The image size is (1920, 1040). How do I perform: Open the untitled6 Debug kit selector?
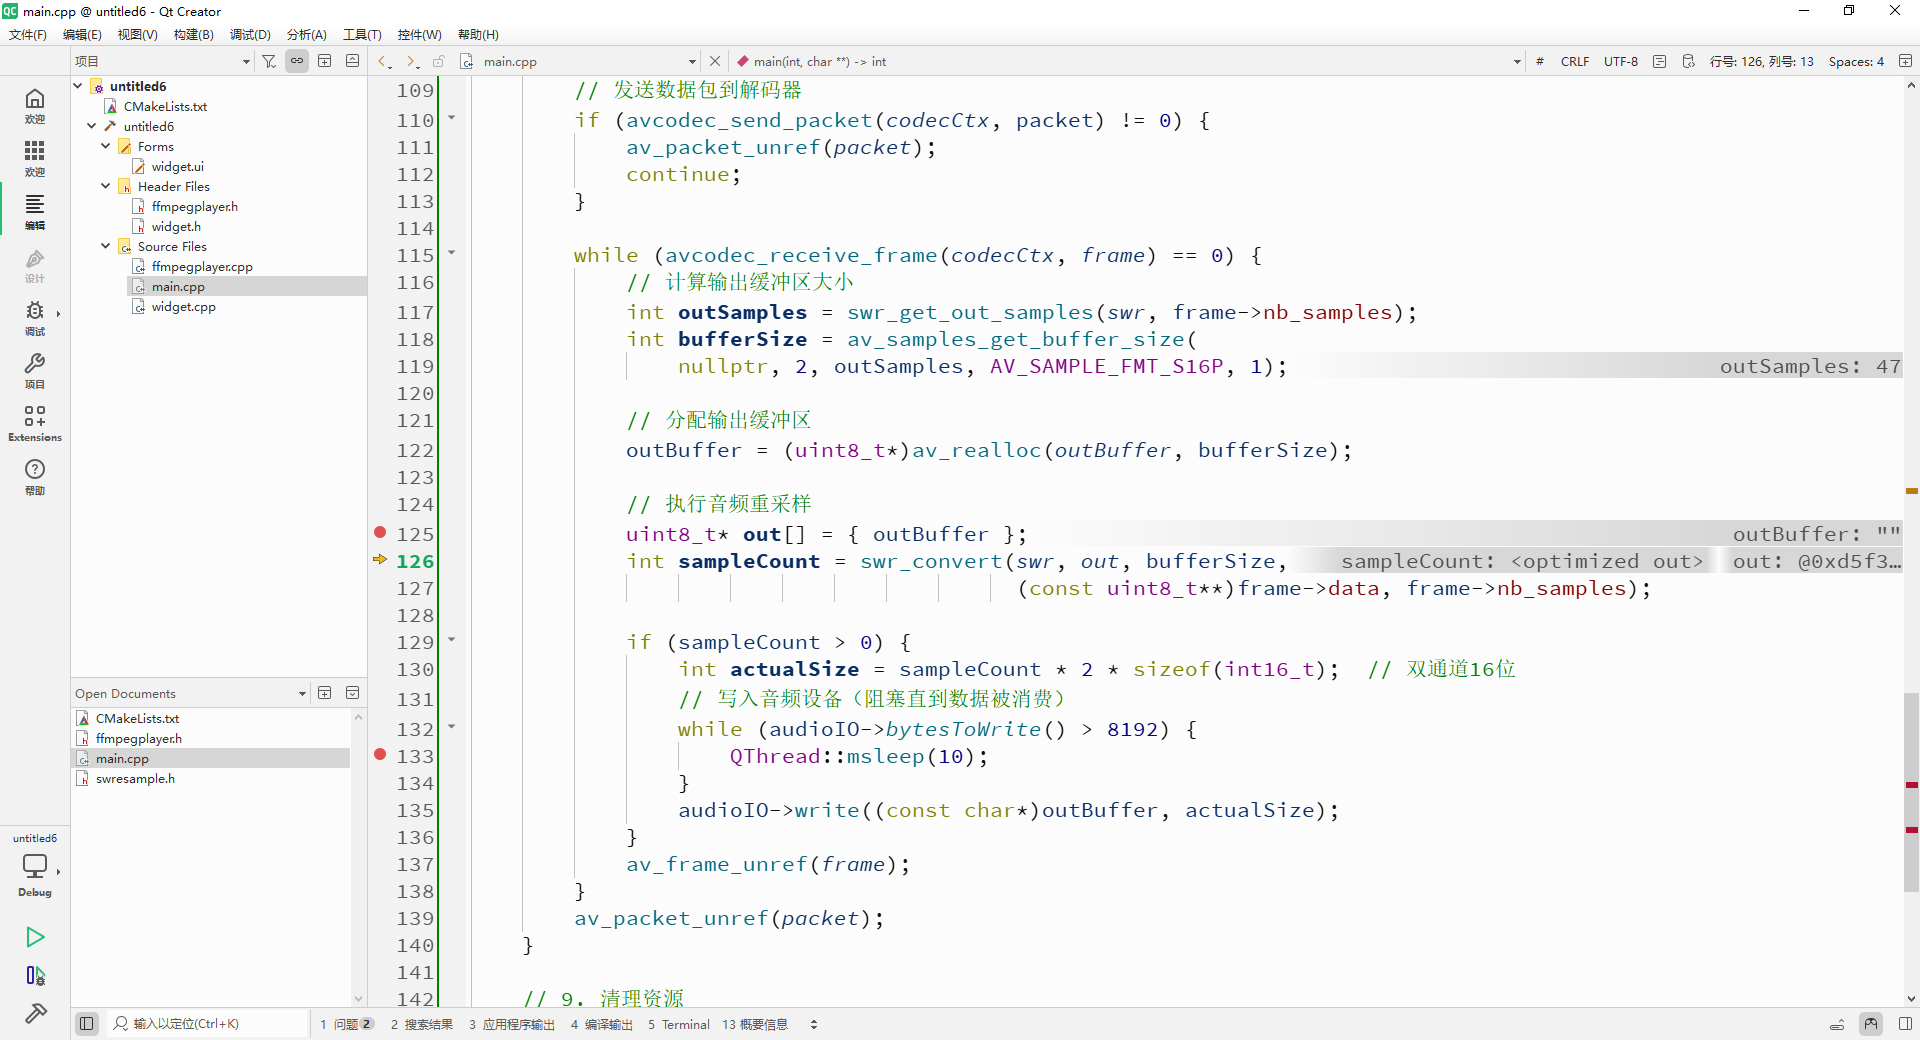35,866
